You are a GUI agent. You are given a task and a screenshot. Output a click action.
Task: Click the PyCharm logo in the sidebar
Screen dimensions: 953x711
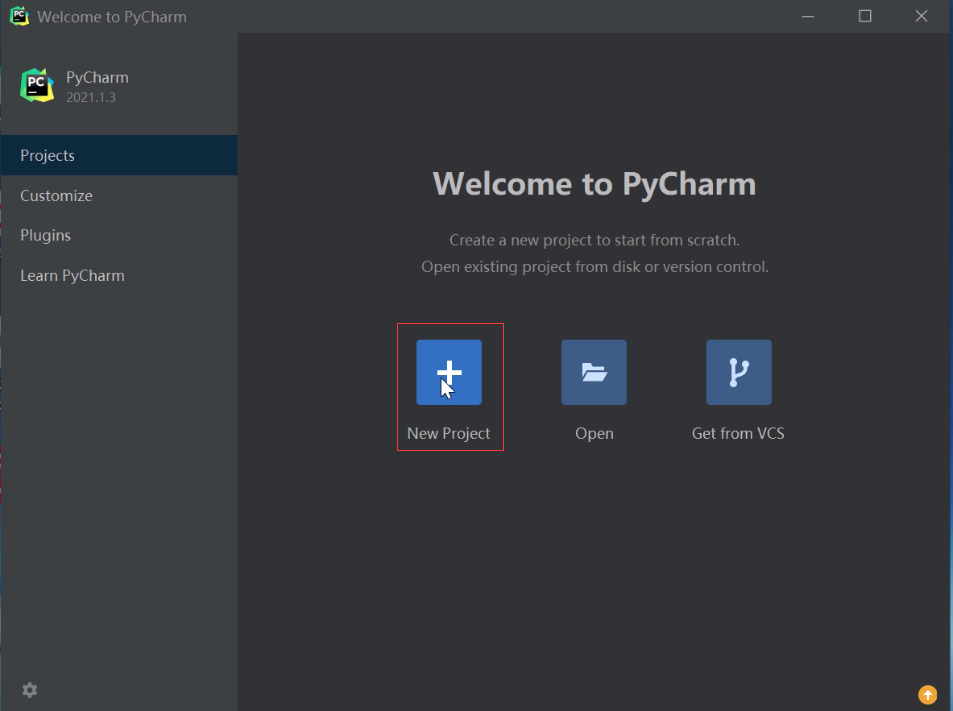click(37, 86)
